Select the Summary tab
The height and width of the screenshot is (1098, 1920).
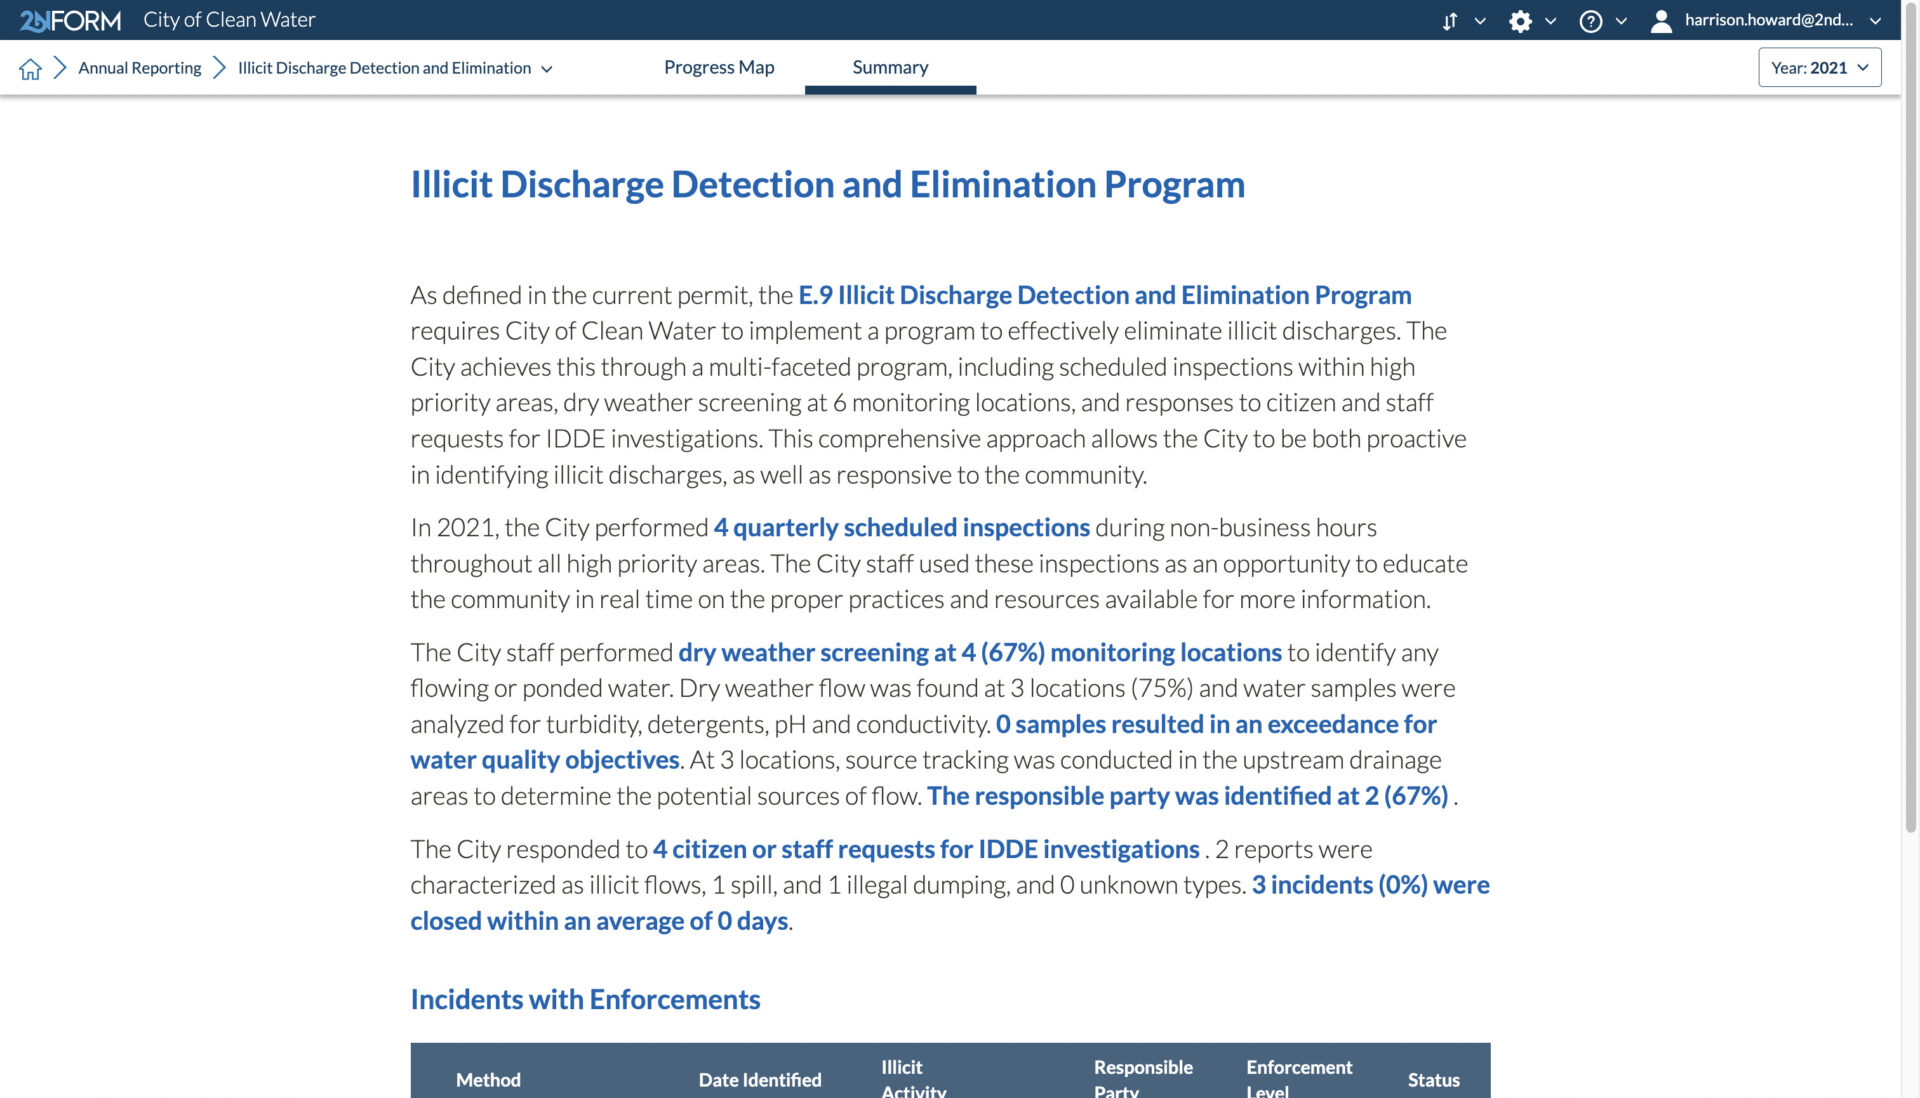point(890,67)
